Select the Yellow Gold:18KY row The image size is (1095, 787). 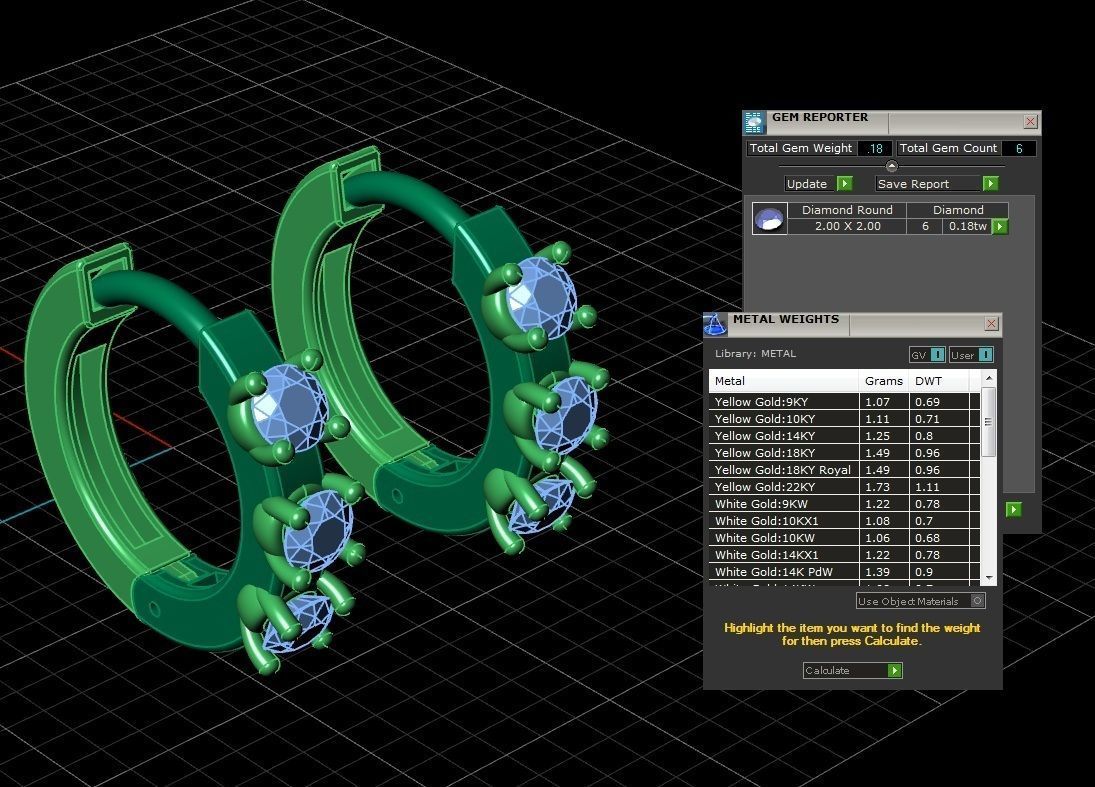coord(844,453)
